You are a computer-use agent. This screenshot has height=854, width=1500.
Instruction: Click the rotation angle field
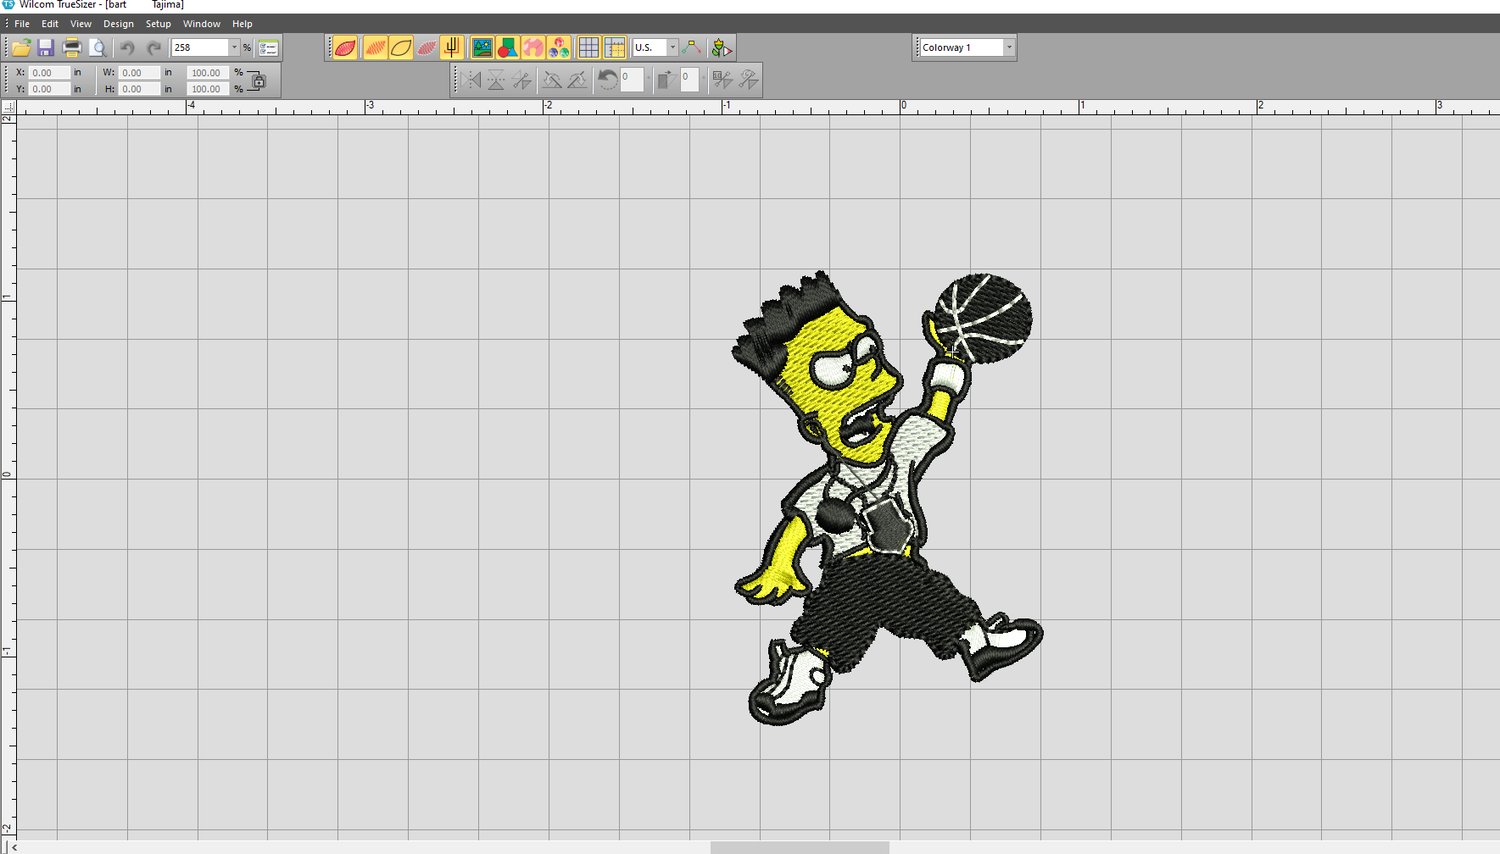pos(631,80)
